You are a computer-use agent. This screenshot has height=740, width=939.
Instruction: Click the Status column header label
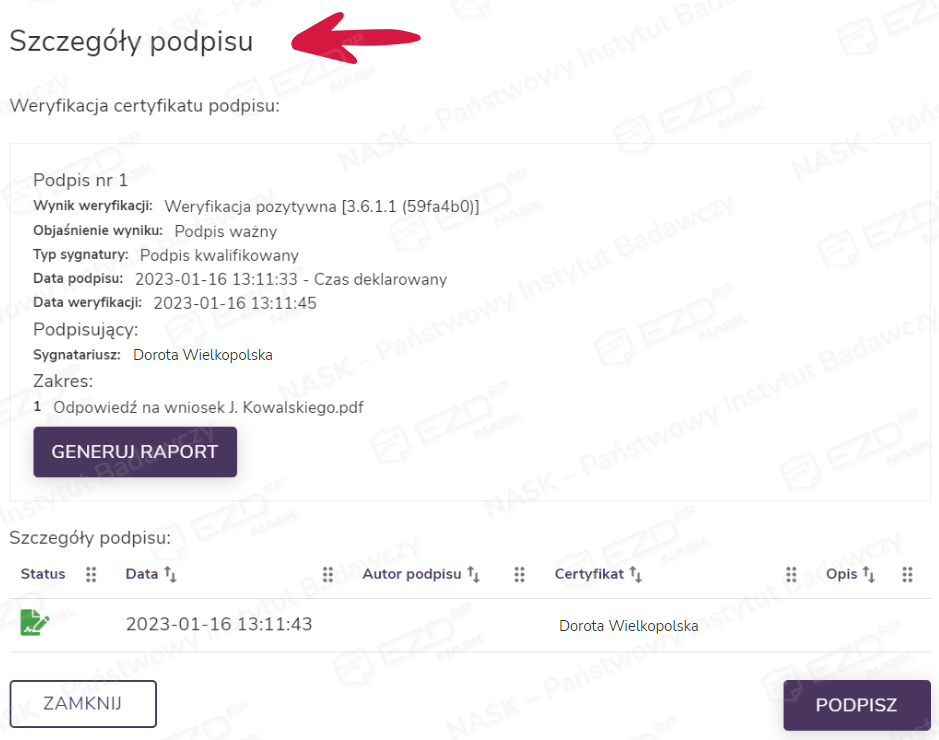(x=43, y=574)
